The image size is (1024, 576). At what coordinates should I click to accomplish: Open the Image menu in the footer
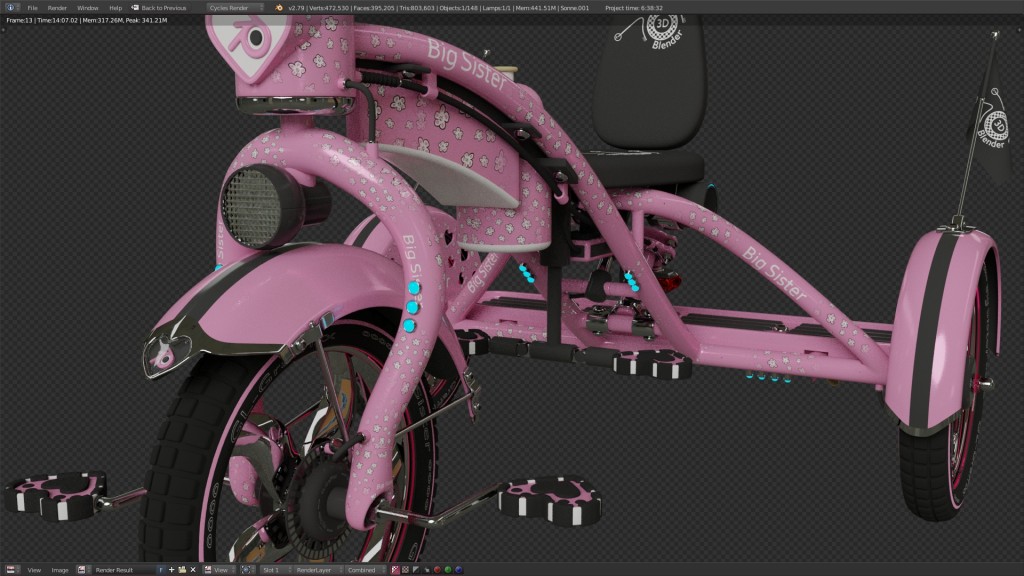(x=62, y=568)
